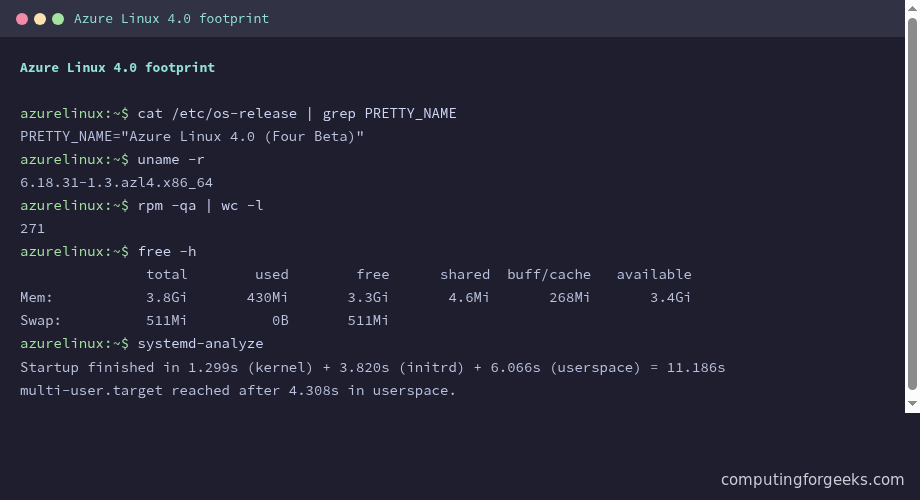The width and height of the screenshot is (920, 500).
Task: Click the 'buff/cache' column header
Action: tap(549, 274)
